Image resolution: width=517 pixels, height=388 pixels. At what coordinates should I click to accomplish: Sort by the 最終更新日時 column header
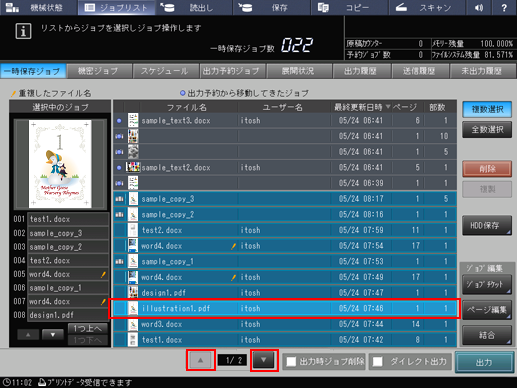[362, 107]
